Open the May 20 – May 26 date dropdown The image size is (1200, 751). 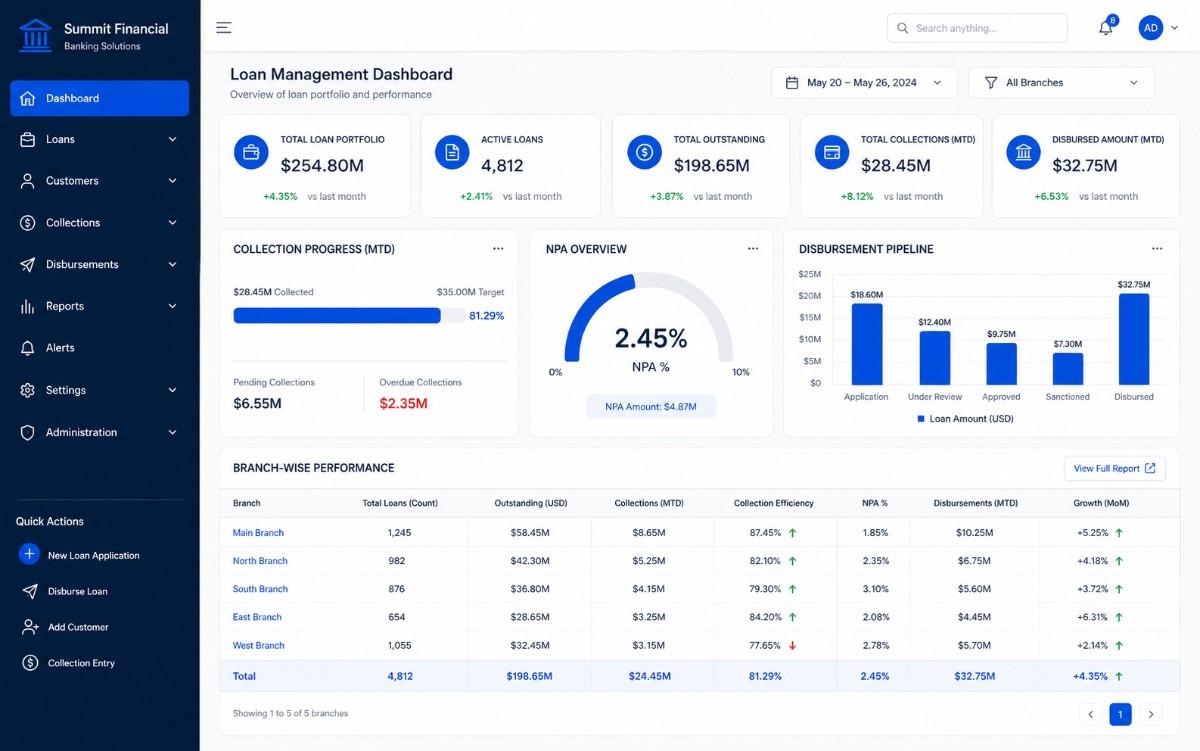(864, 83)
